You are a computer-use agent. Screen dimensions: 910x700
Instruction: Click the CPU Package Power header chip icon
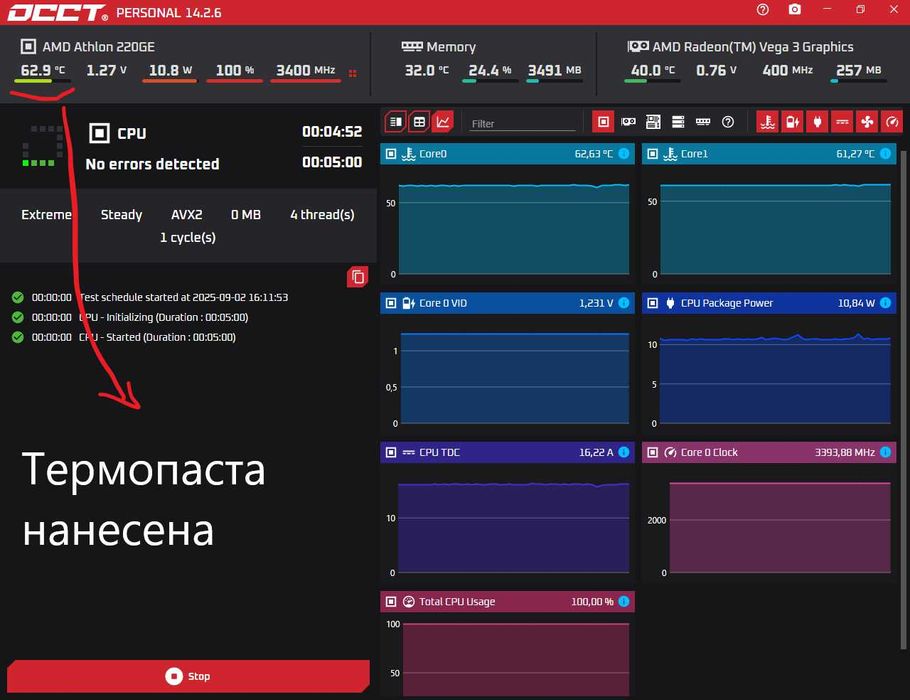(653, 303)
